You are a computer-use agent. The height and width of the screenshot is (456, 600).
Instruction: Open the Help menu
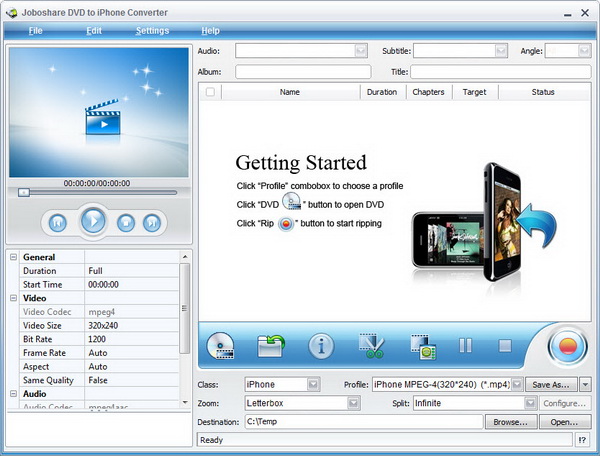(x=210, y=31)
